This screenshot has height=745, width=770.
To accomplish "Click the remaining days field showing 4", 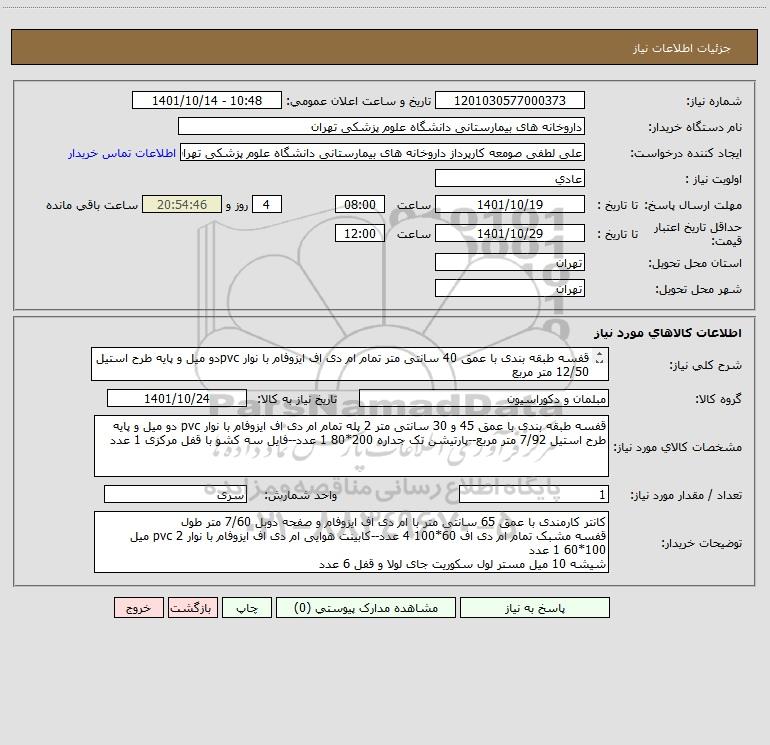I will 267,204.
